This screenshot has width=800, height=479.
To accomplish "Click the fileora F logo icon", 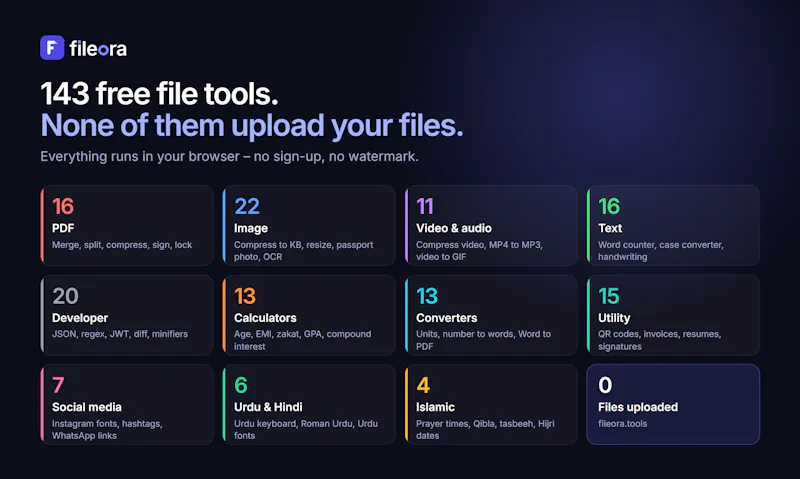I will point(52,47).
